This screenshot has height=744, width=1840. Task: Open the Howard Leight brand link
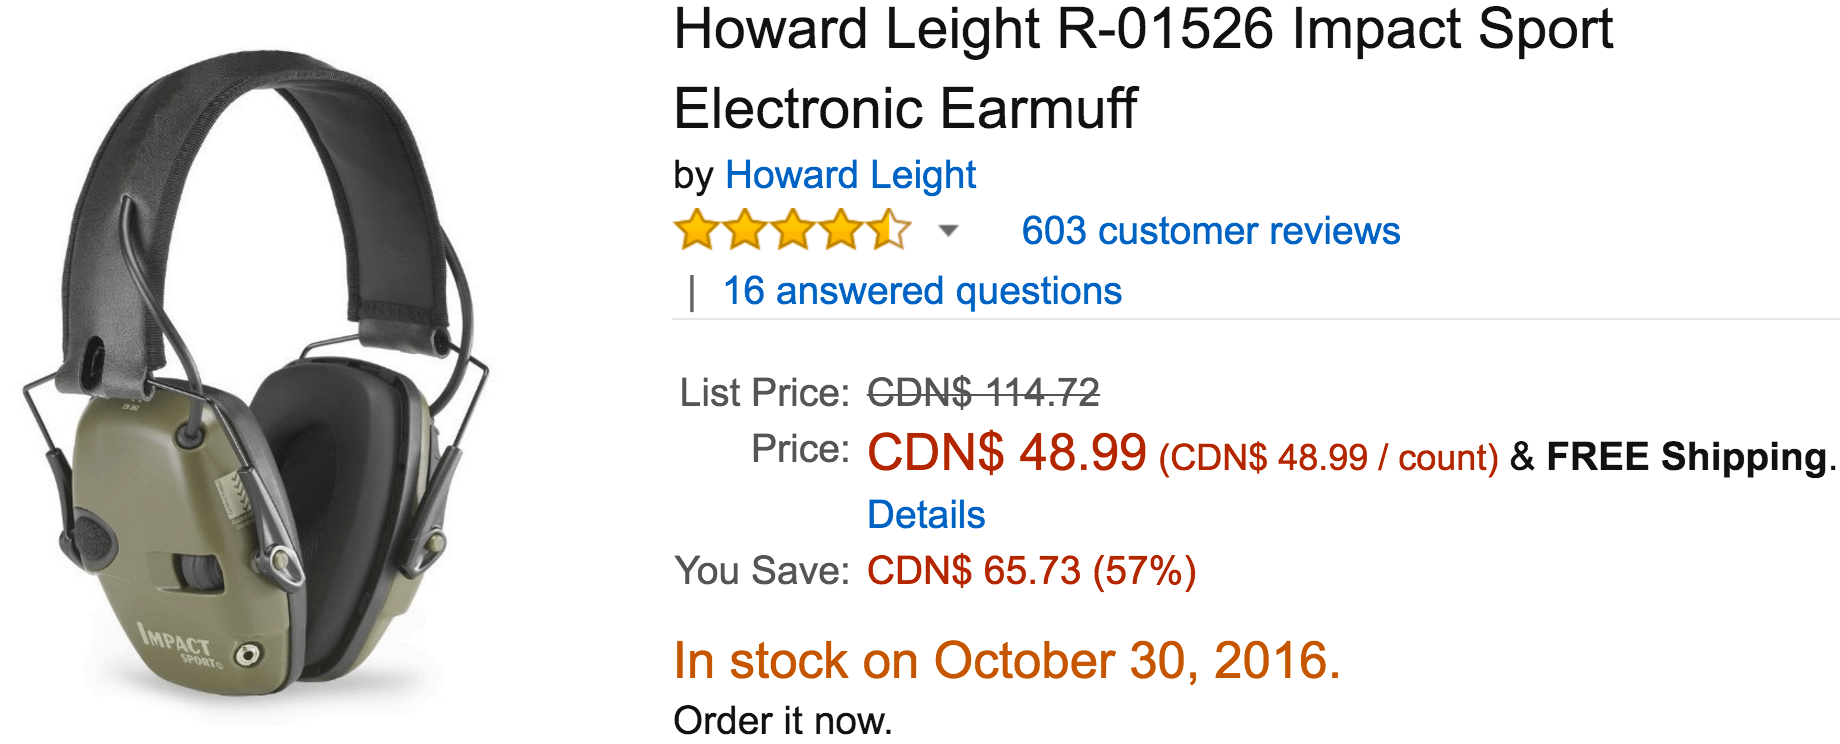pos(850,175)
